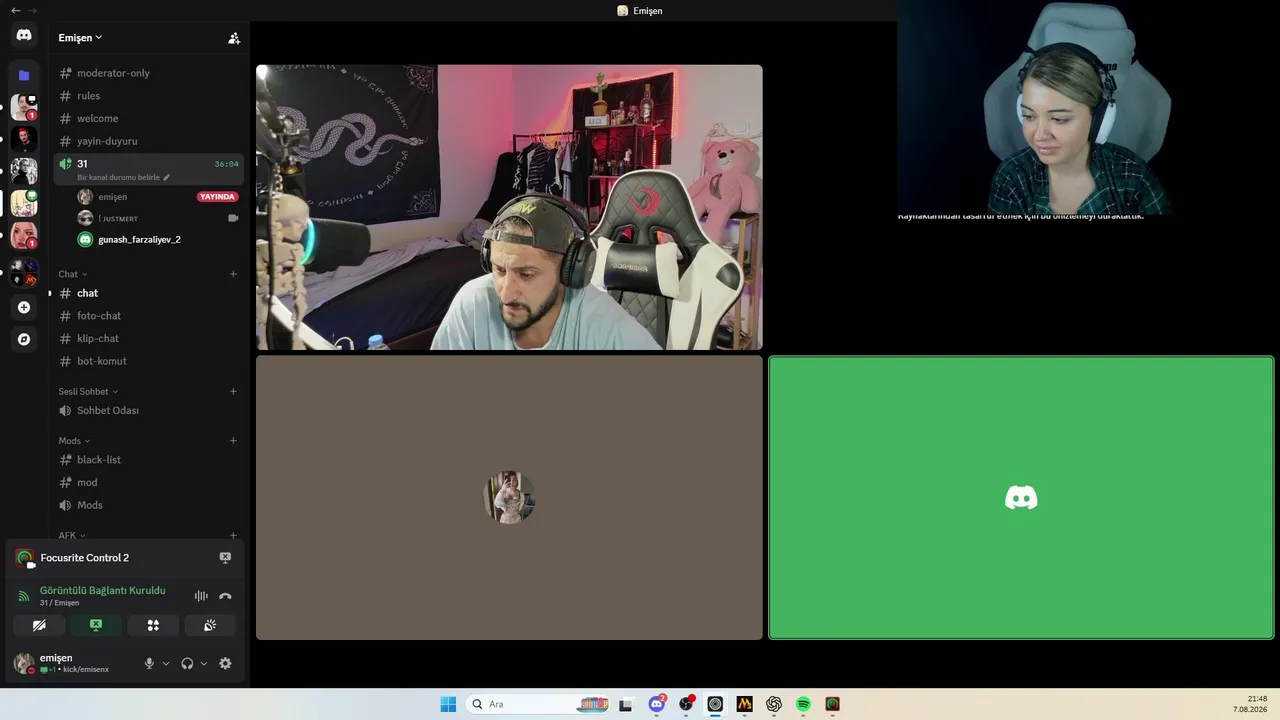
Task: Click the green connection signal icon
Action: click(x=24, y=596)
